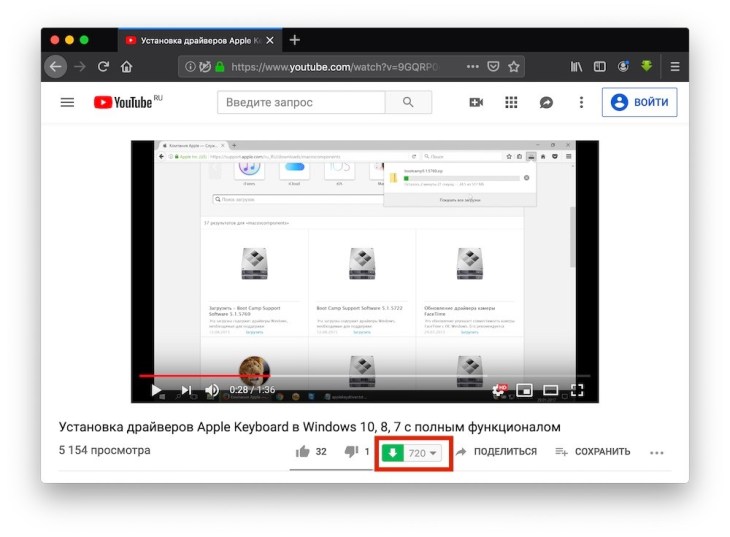This screenshot has height=537, width=730.
Task: Click the '5 154 просмотра' view count
Action: [x=105, y=450]
